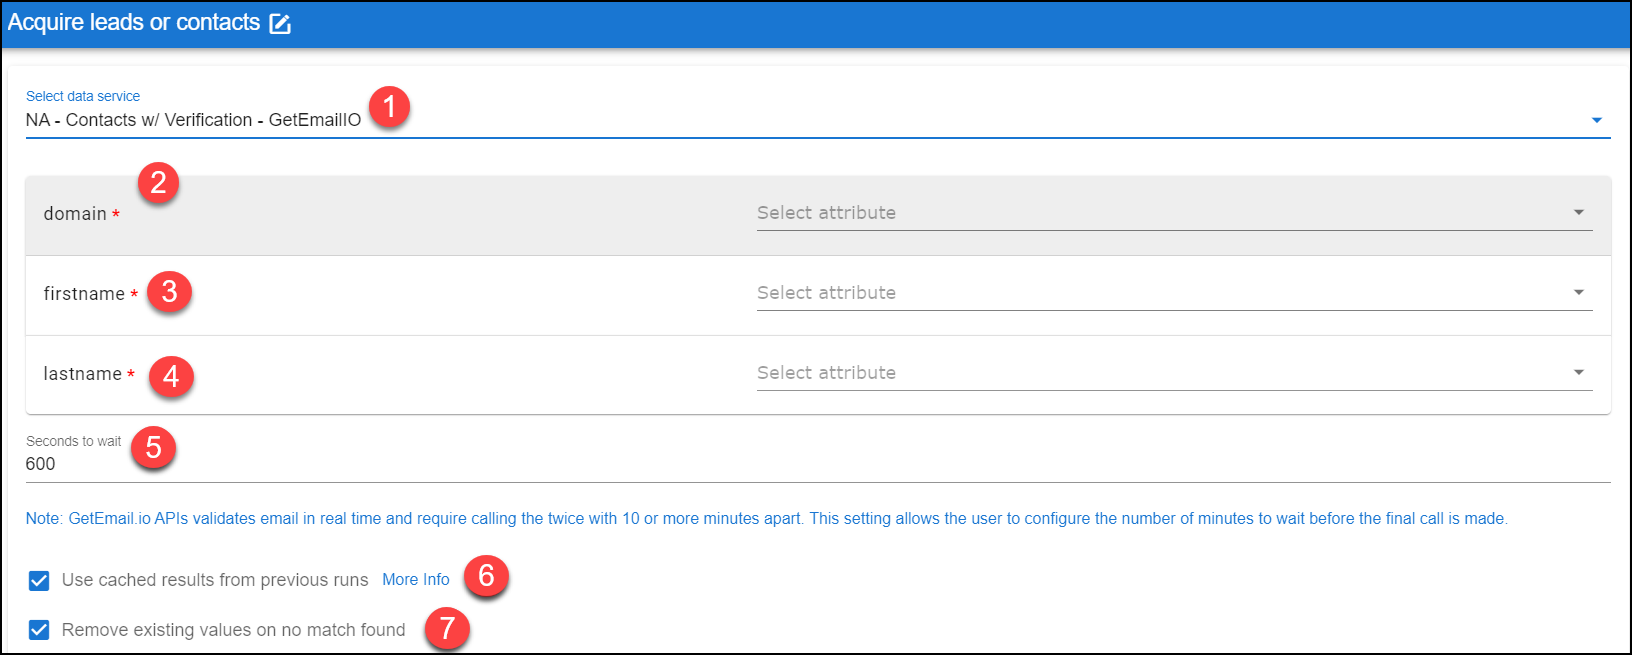Open the More Info link

(416, 580)
